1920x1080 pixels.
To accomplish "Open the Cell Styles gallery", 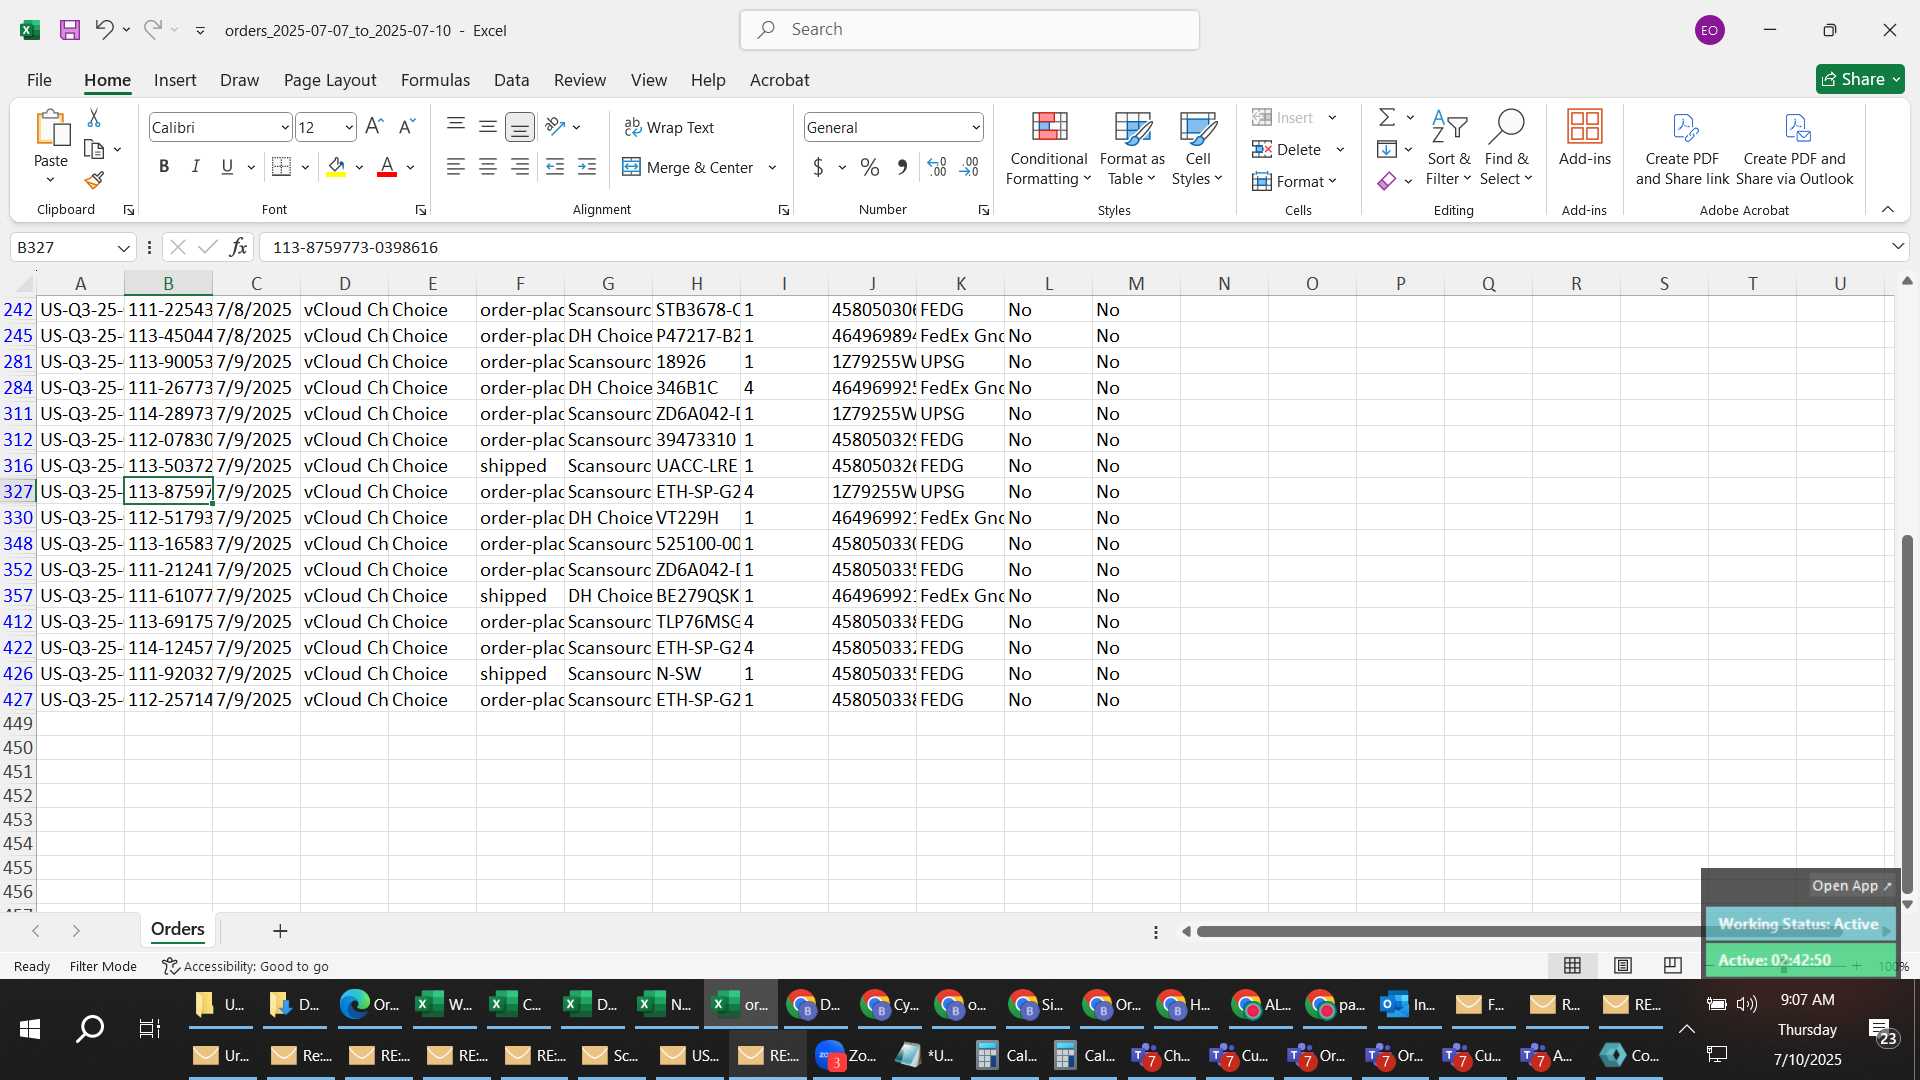I will pyautogui.click(x=1197, y=148).
